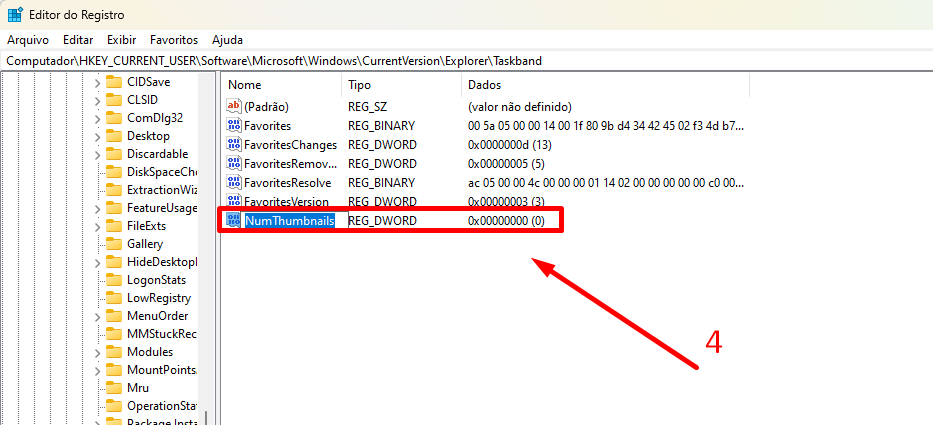Screen dimensions: 933x425
Task: Expand the HideDesktopIcons key
Action: click(98, 262)
